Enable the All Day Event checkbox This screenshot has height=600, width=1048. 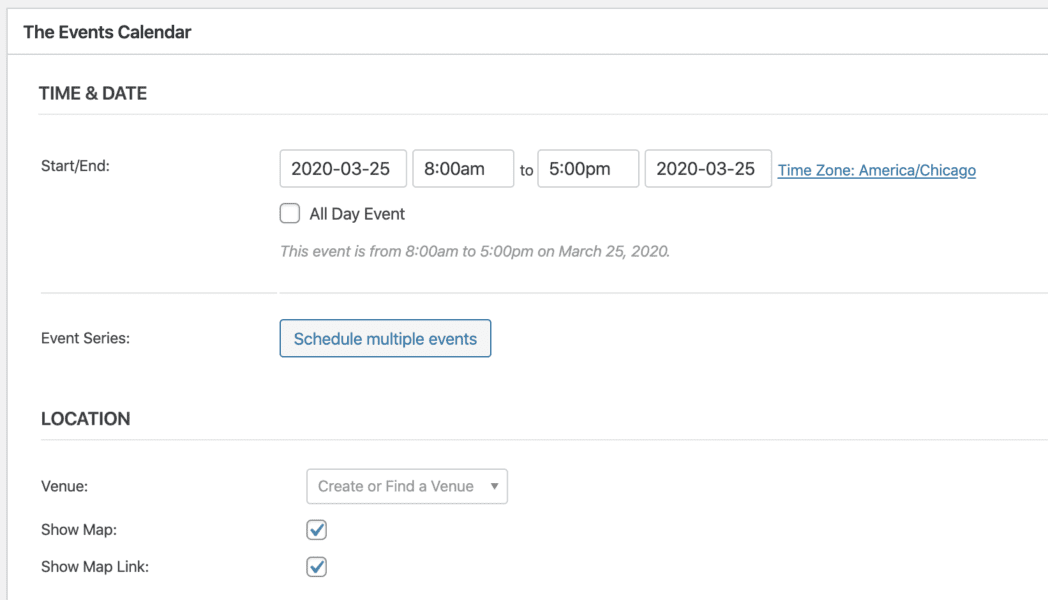click(x=290, y=213)
